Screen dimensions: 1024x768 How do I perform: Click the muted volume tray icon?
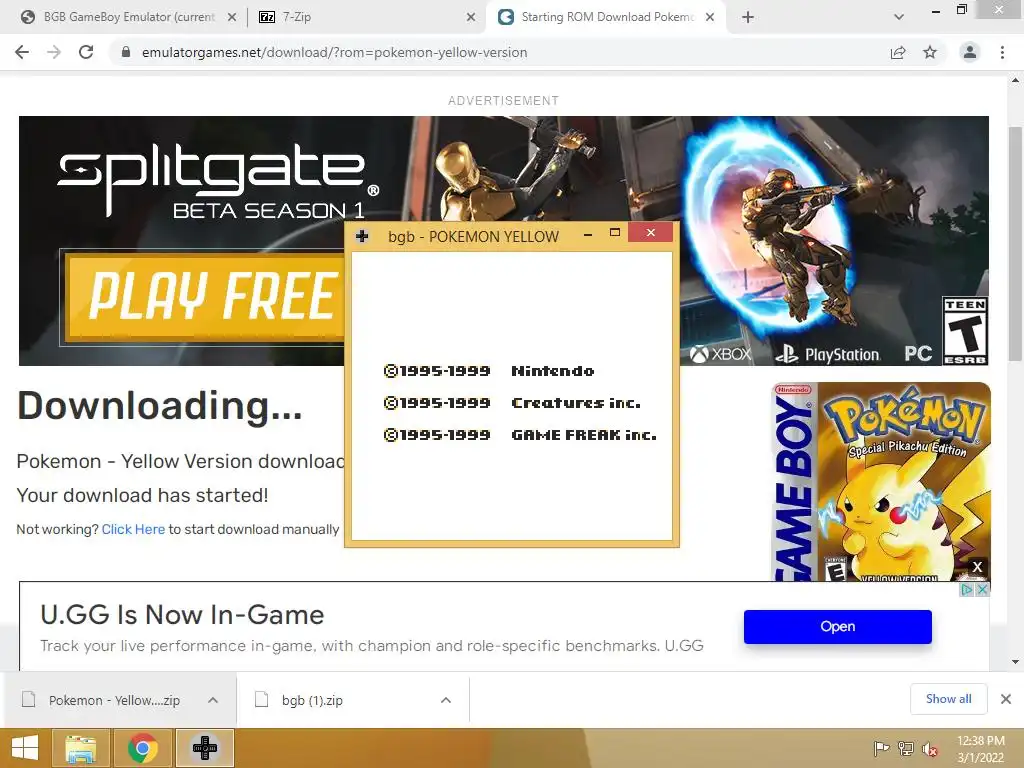(x=930, y=748)
